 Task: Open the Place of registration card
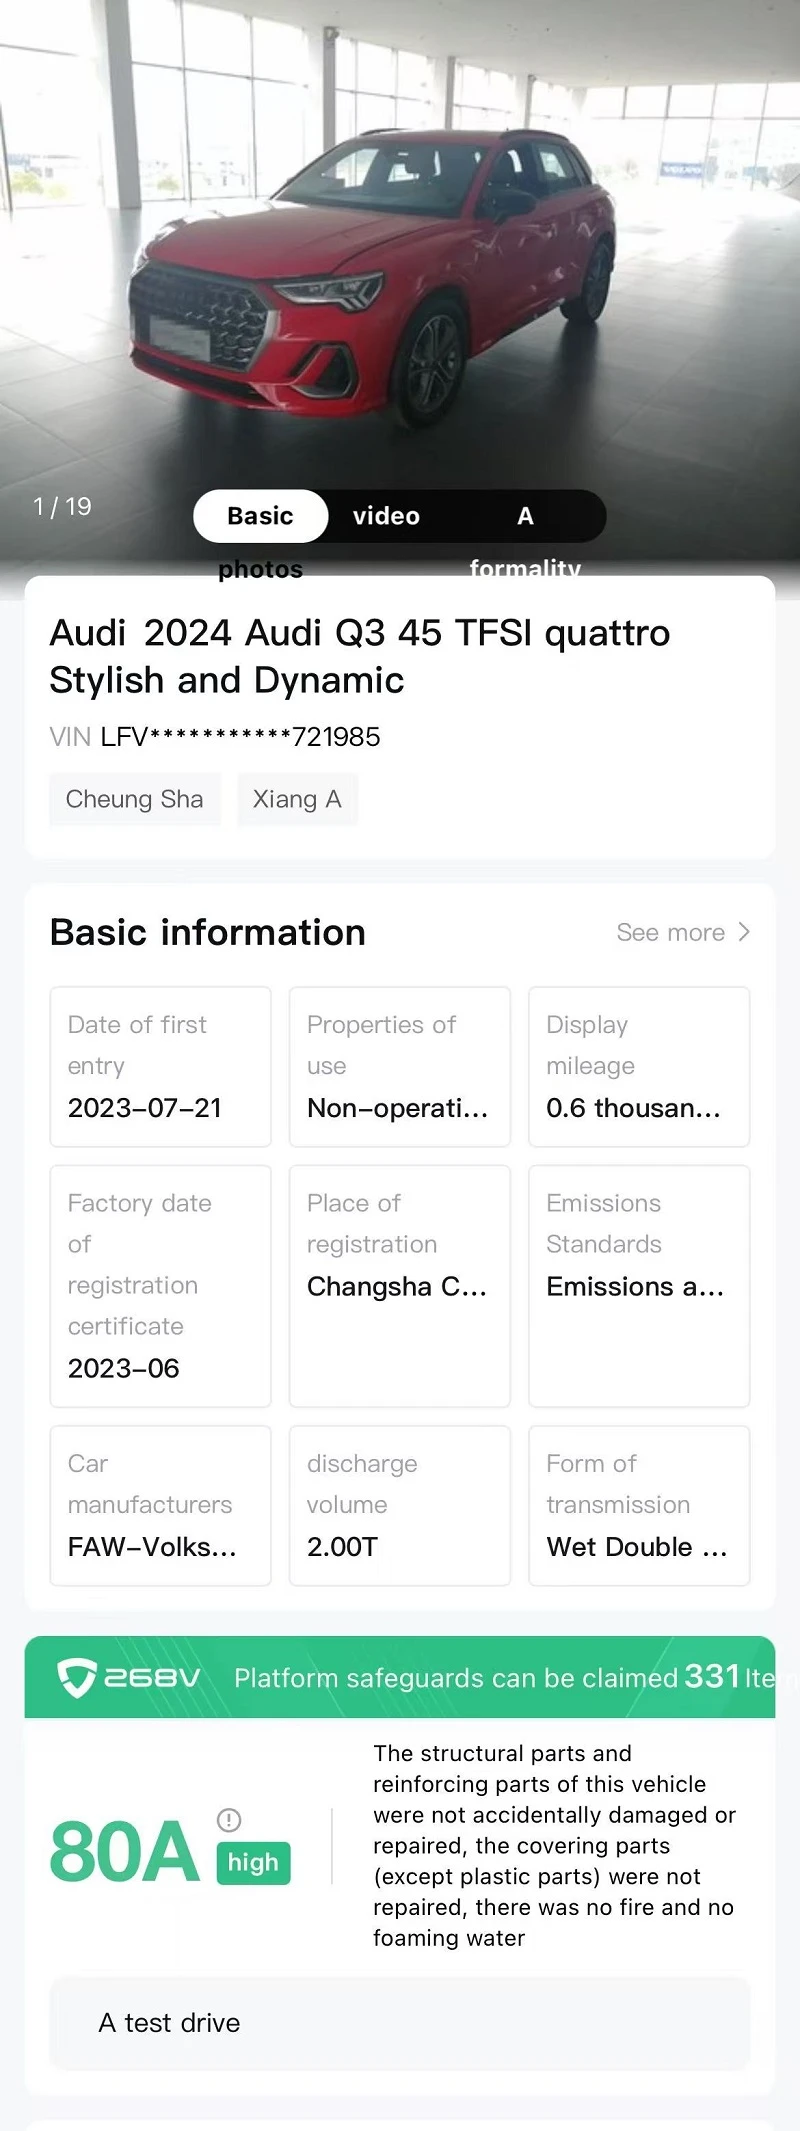coord(400,1286)
